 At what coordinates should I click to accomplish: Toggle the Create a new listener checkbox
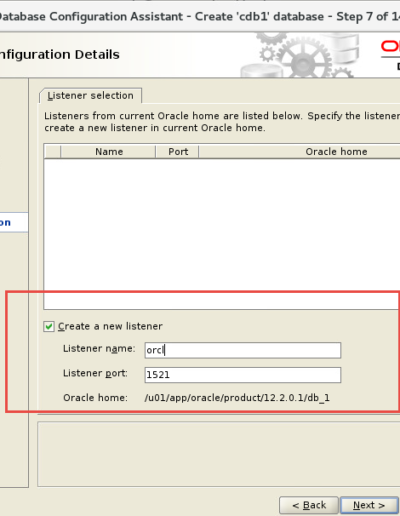coord(49,326)
